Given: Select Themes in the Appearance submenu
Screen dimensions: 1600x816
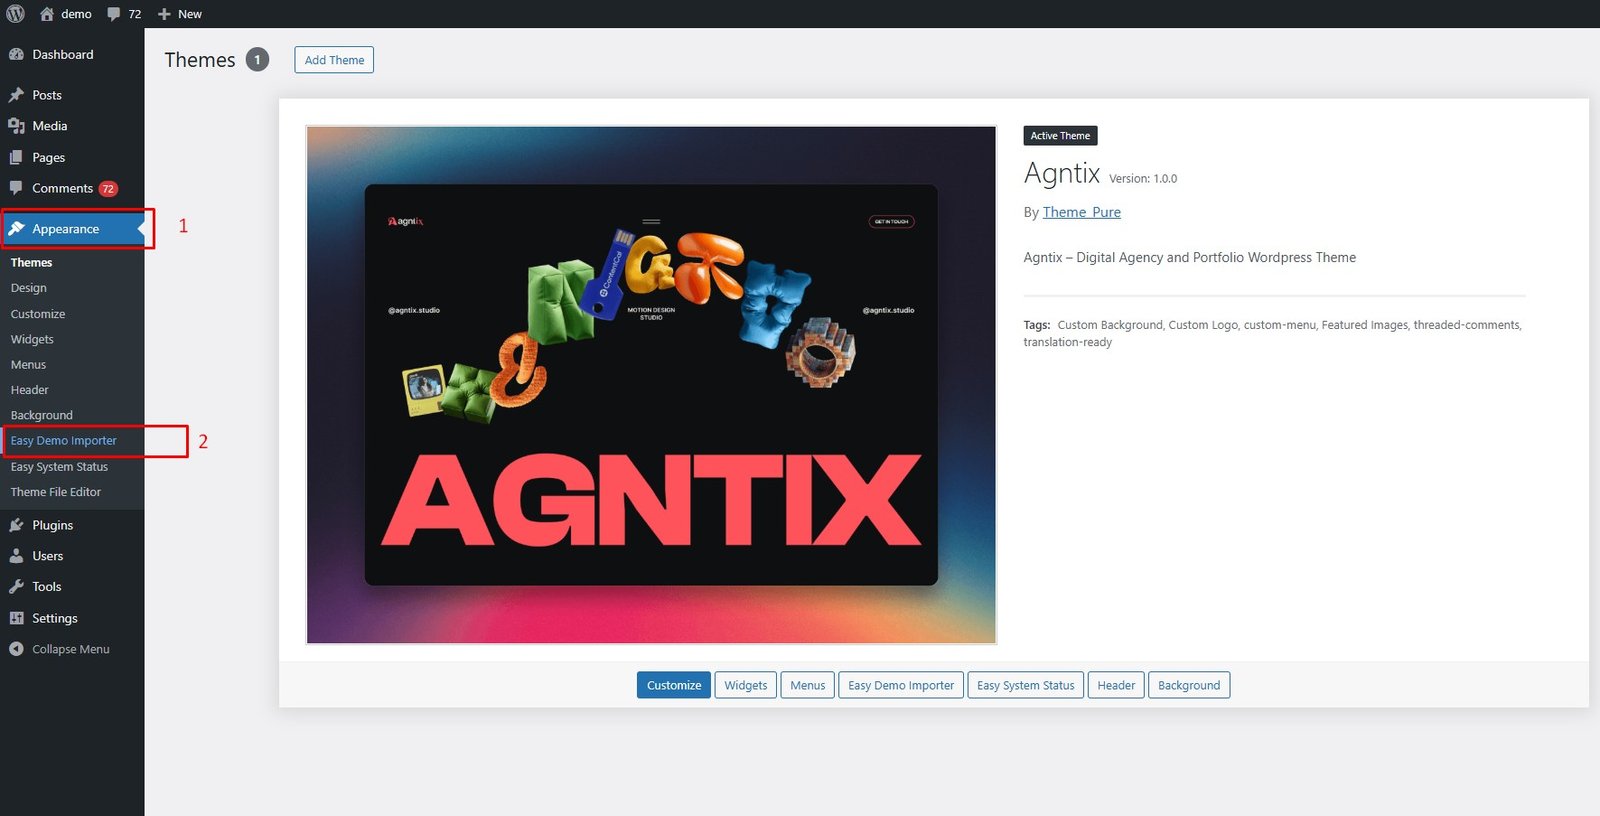Looking at the screenshot, I should coord(31,262).
